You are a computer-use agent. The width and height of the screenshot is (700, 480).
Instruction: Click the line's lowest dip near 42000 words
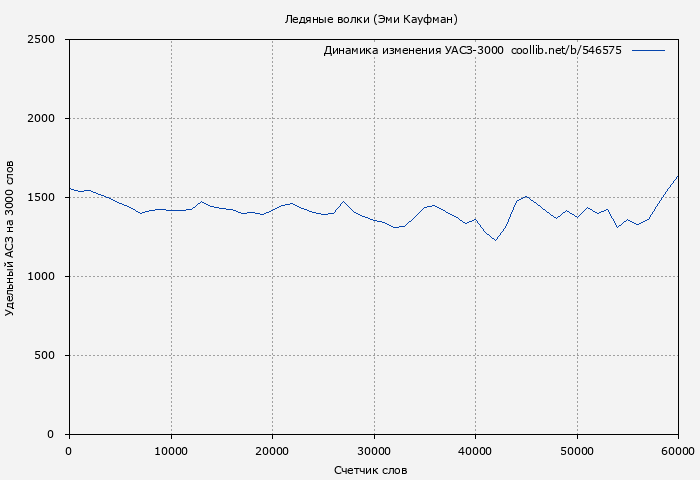(495, 240)
